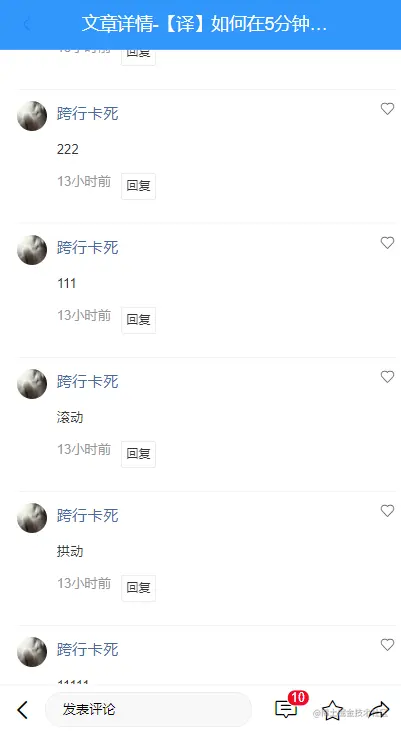This screenshot has height=731, width=401.
Task: Tap back chevron in blue header
Action: (x=27, y=24)
